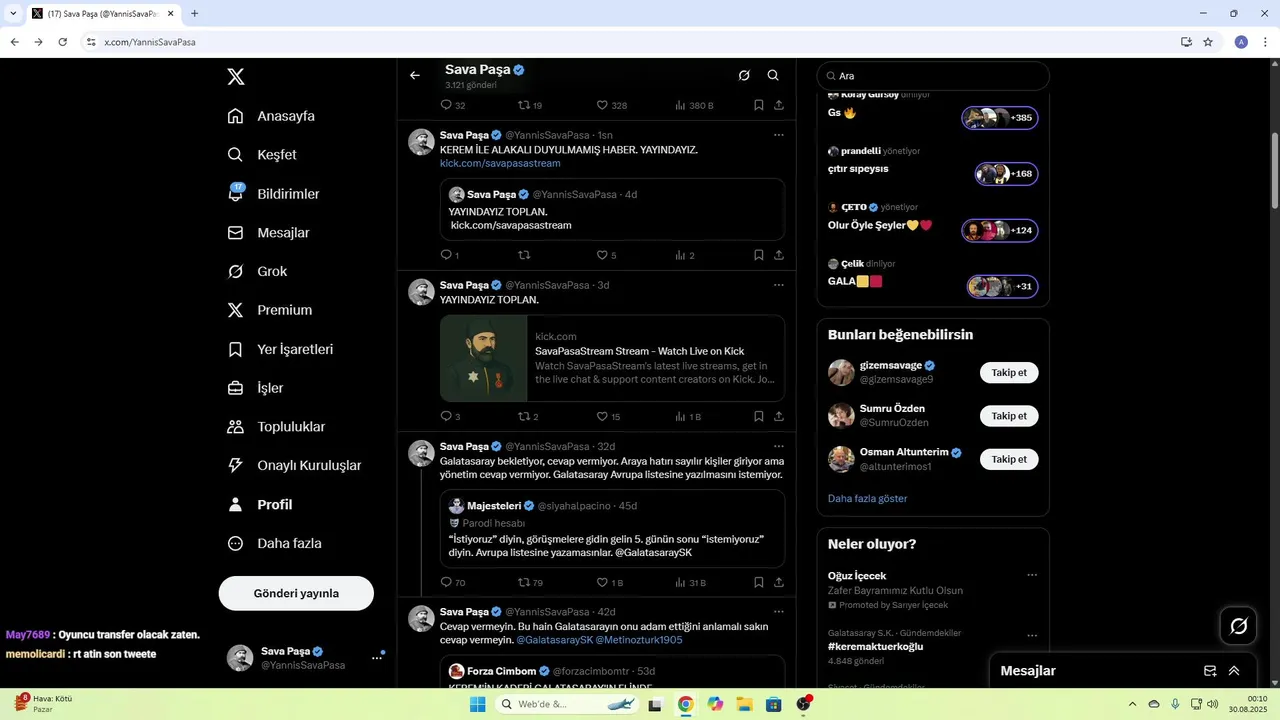Follow Osman Altunterim with Takip et
The height and width of the screenshot is (720, 1280).
(1009, 459)
